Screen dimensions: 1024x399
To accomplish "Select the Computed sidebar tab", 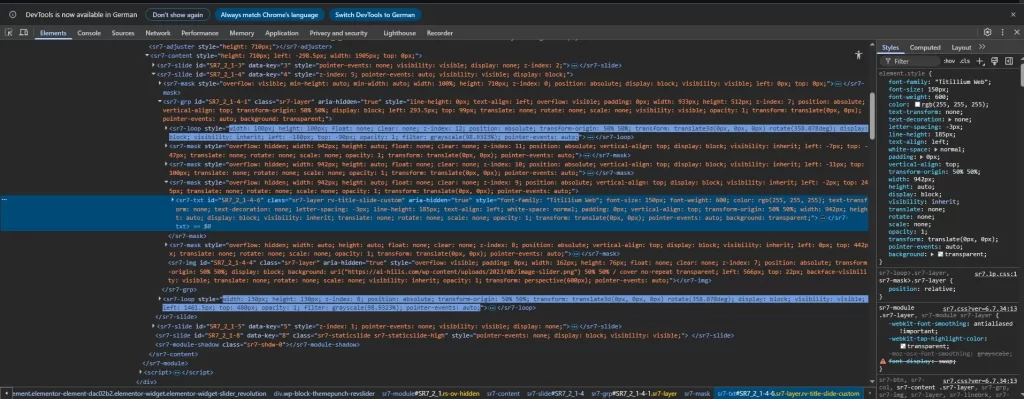I will tap(925, 48).
